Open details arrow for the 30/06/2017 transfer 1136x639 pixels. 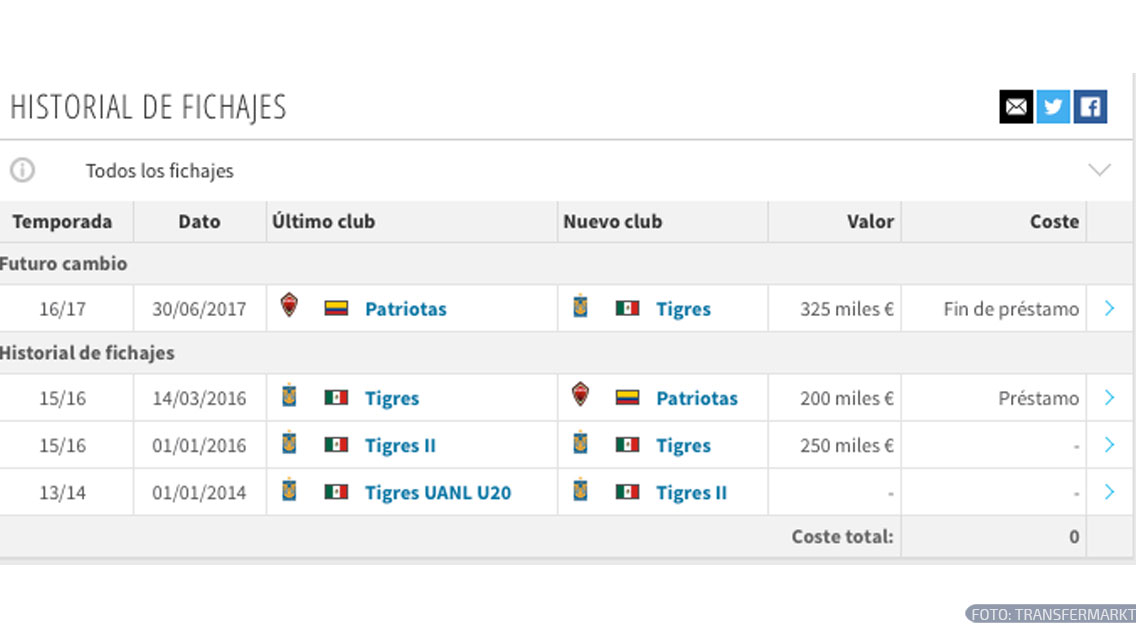(x=1109, y=308)
